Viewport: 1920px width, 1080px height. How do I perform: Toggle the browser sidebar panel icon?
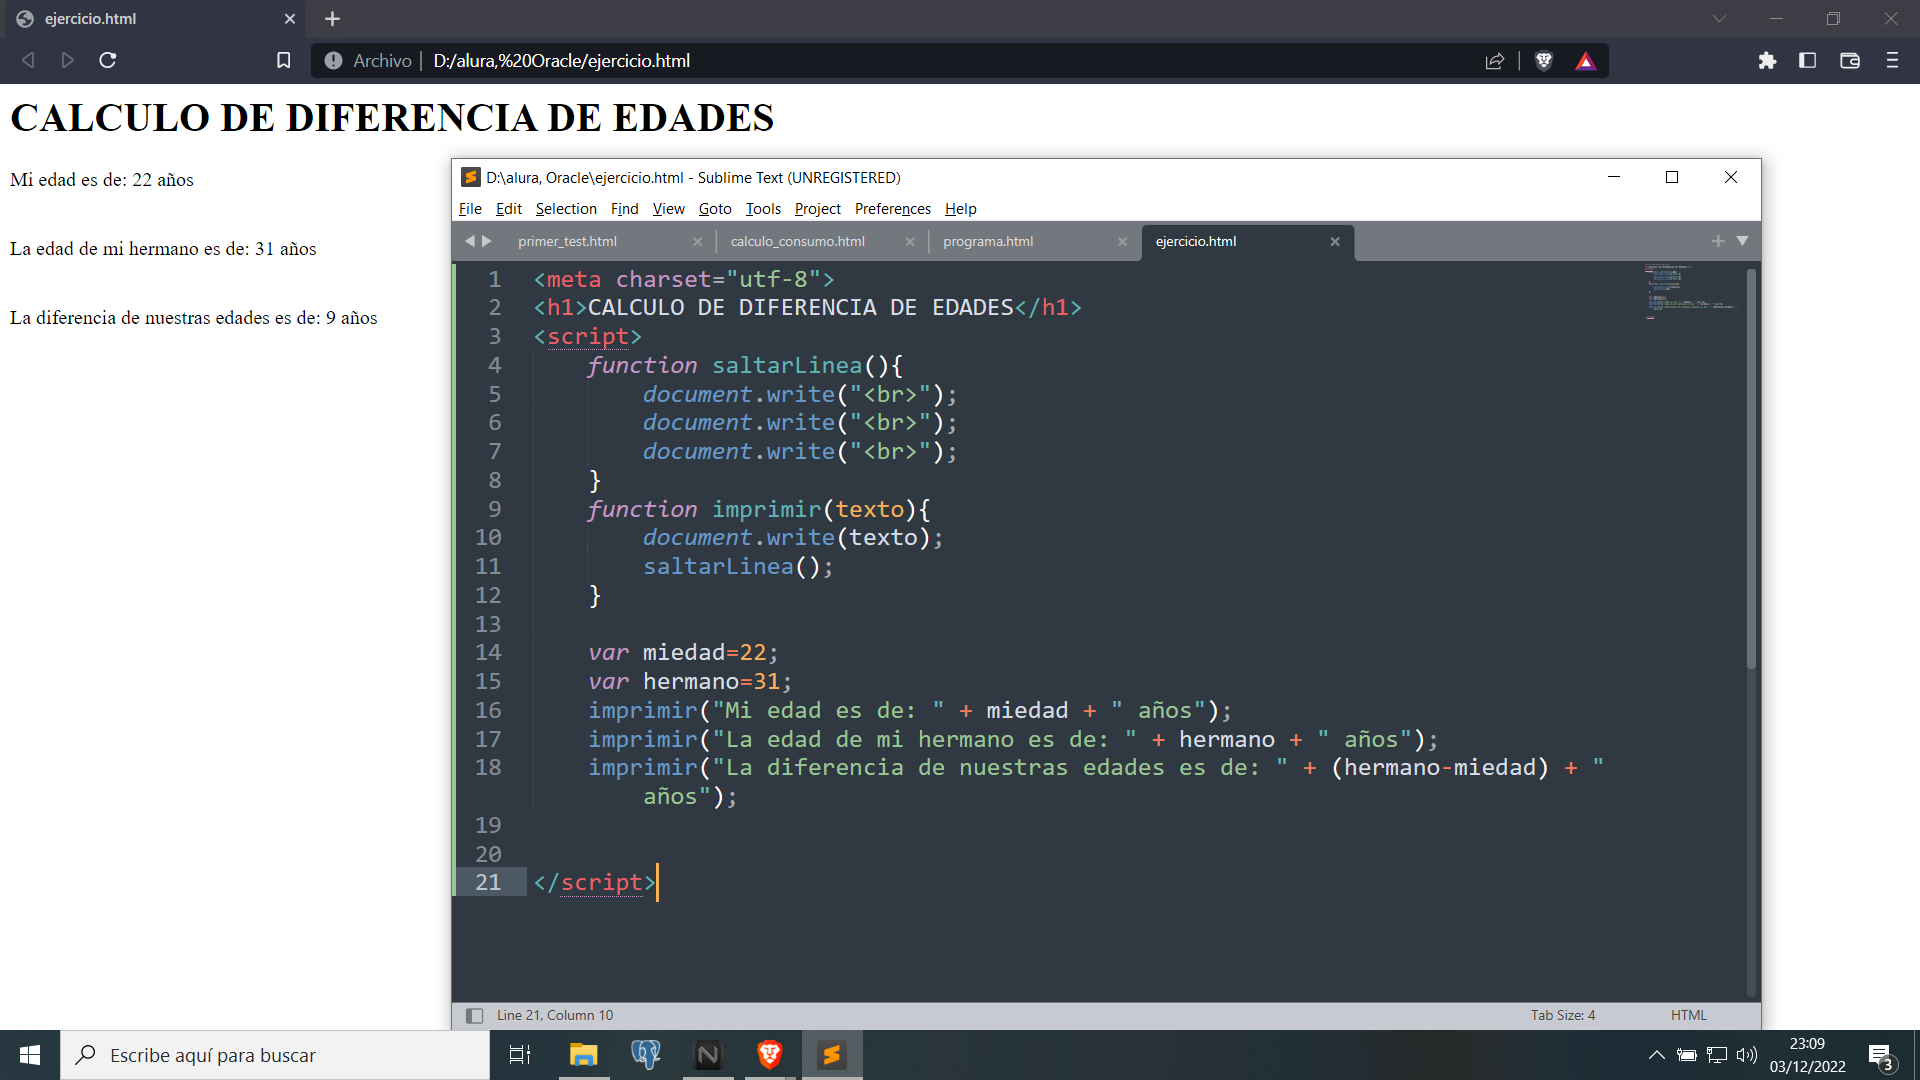pos(1807,61)
